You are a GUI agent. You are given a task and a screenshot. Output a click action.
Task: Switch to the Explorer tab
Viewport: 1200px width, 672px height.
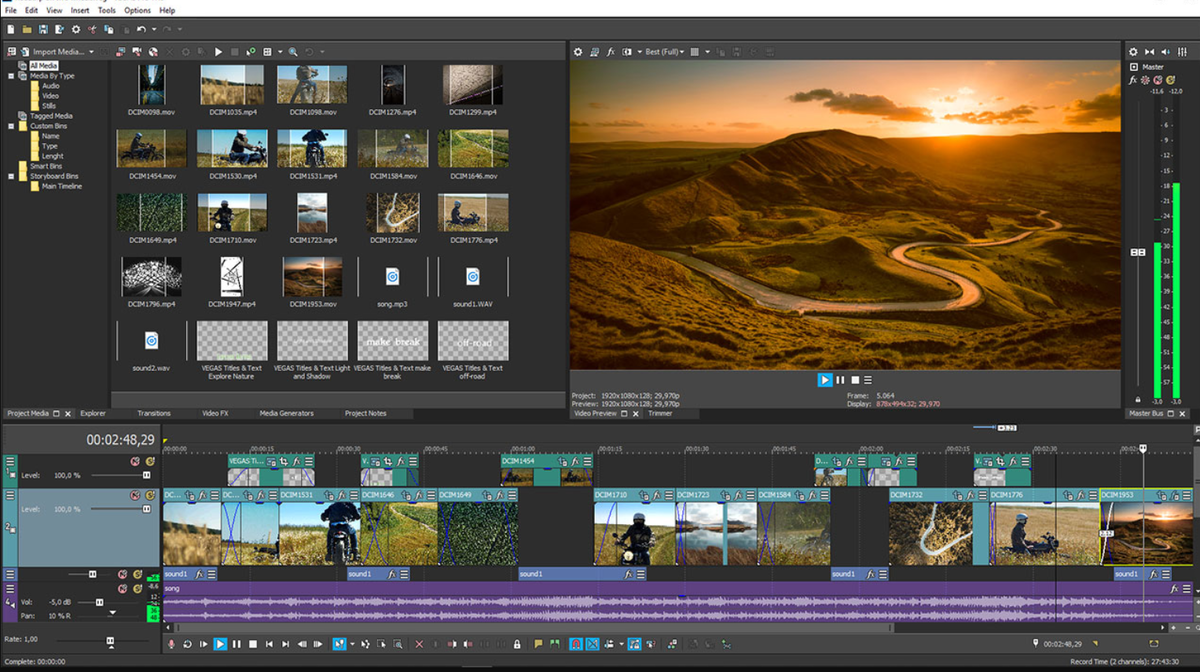click(93, 413)
